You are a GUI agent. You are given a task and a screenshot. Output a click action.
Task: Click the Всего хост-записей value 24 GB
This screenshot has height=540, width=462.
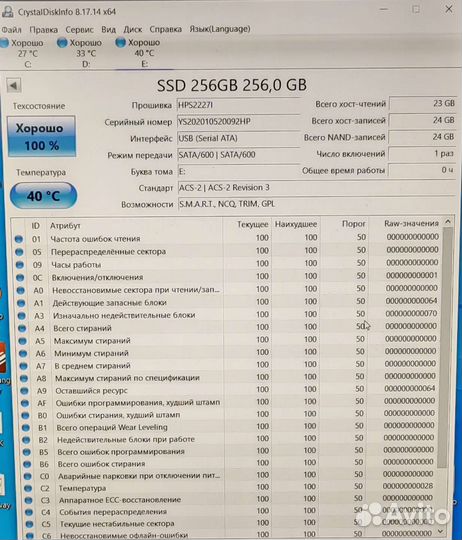coord(423,120)
